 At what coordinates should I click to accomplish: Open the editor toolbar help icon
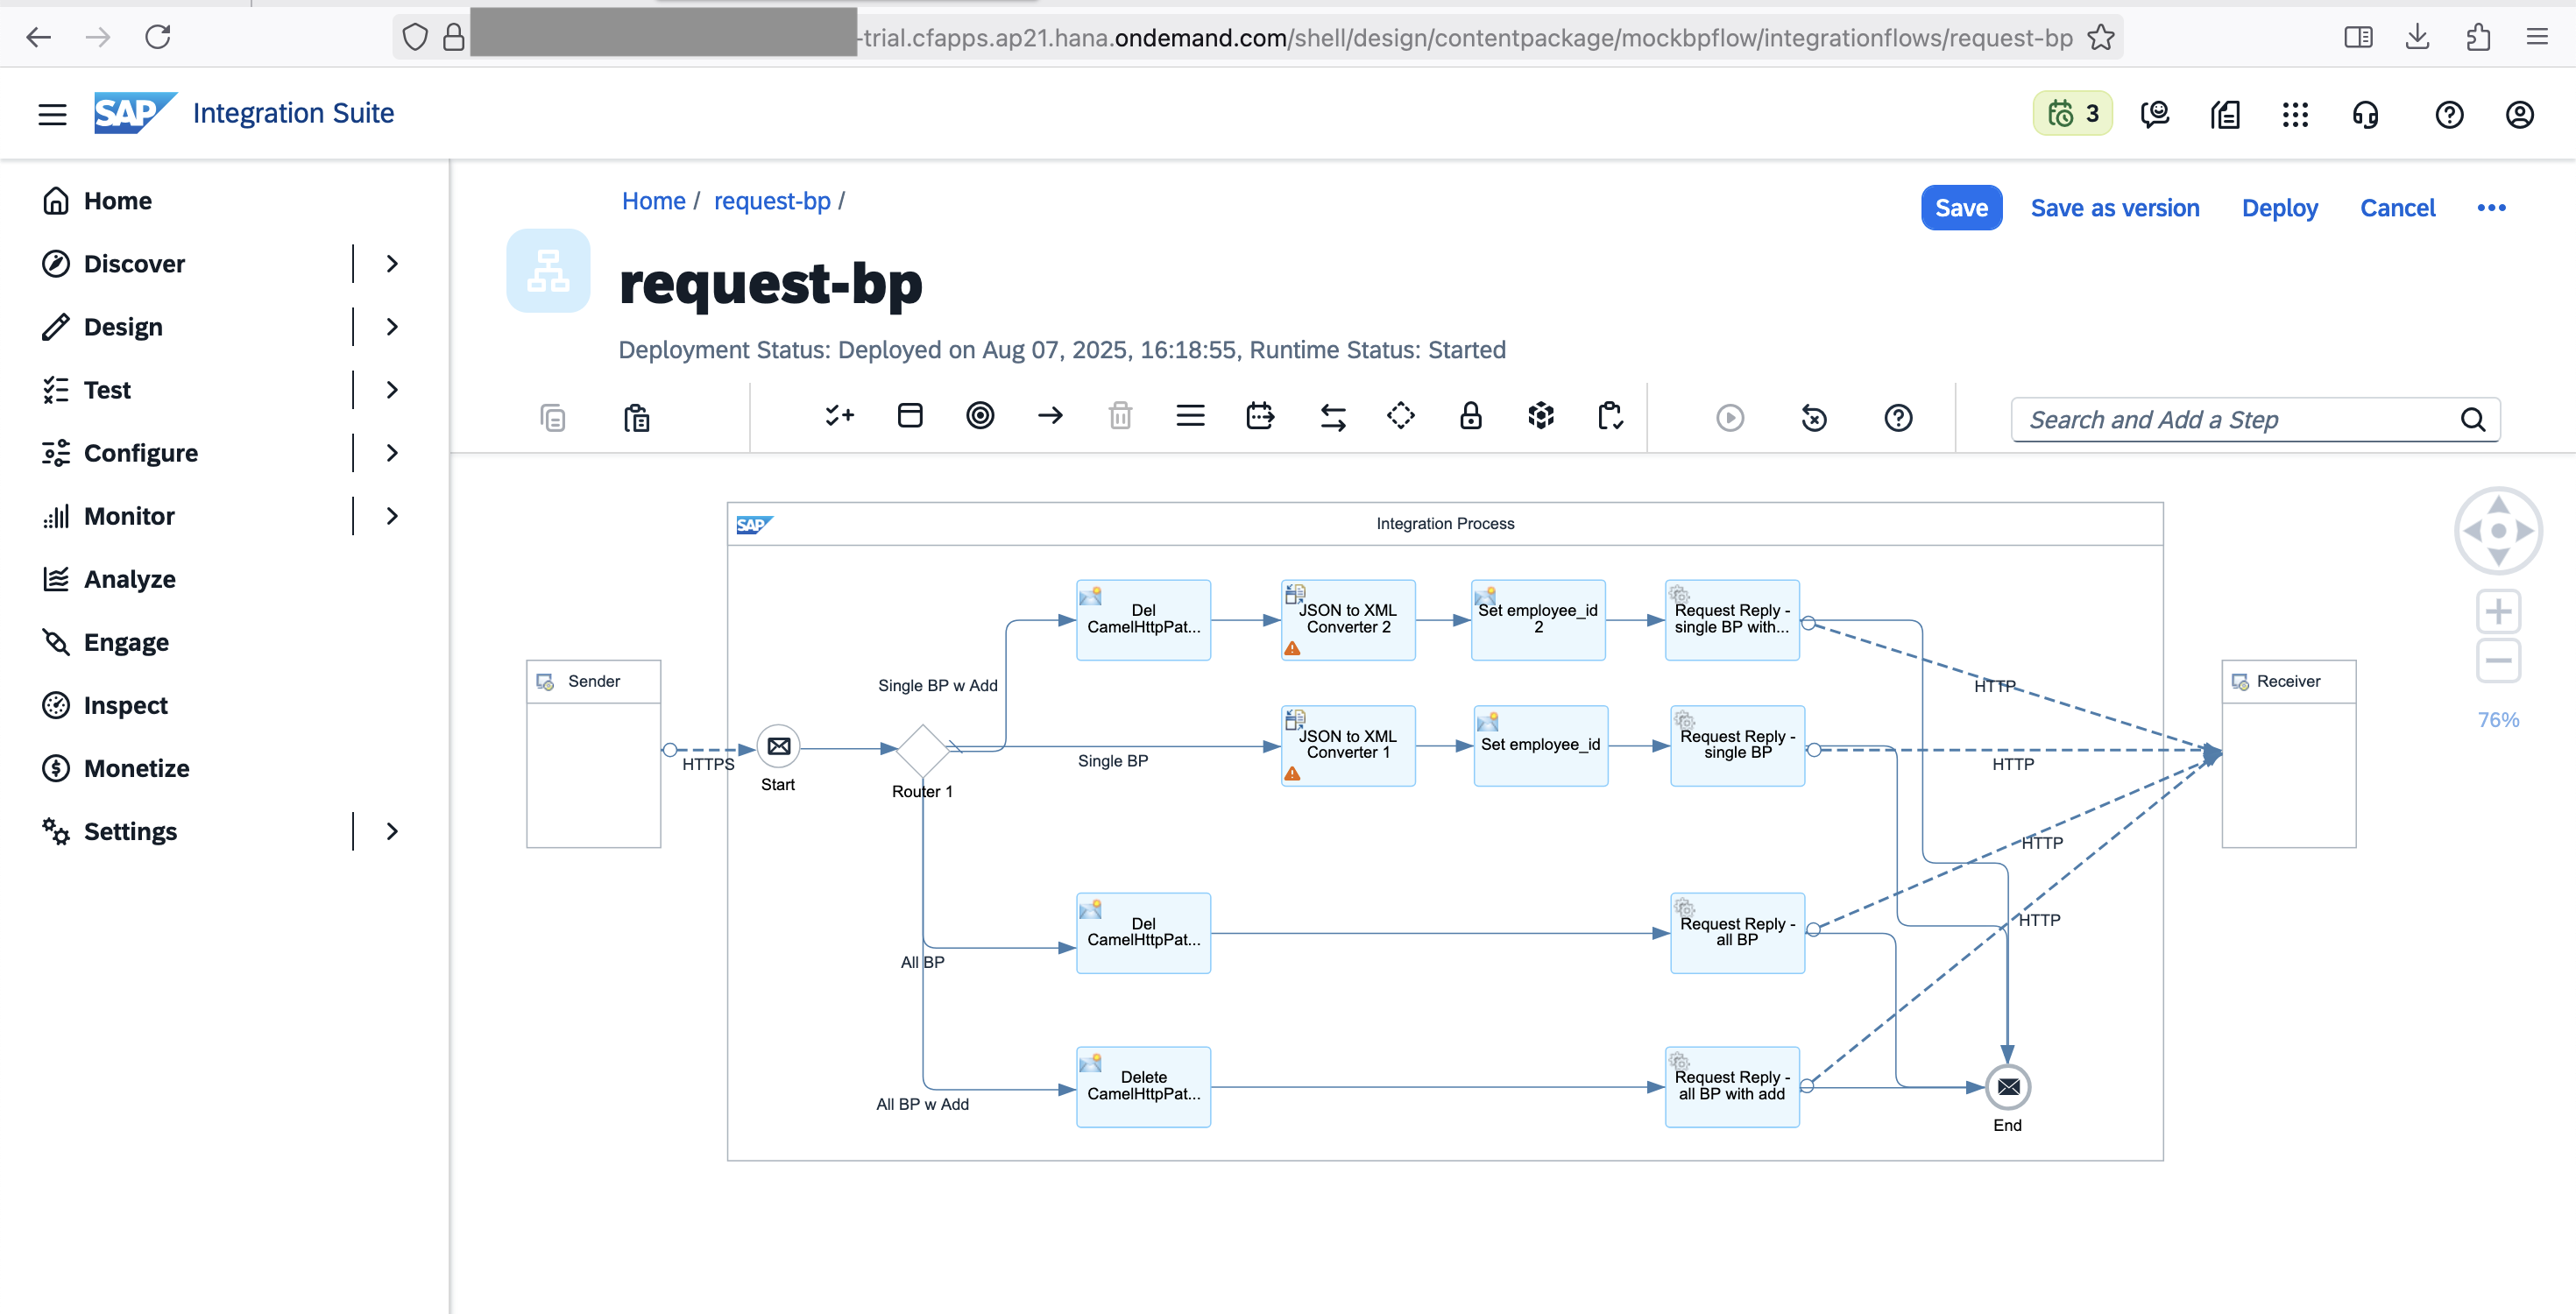(1898, 417)
